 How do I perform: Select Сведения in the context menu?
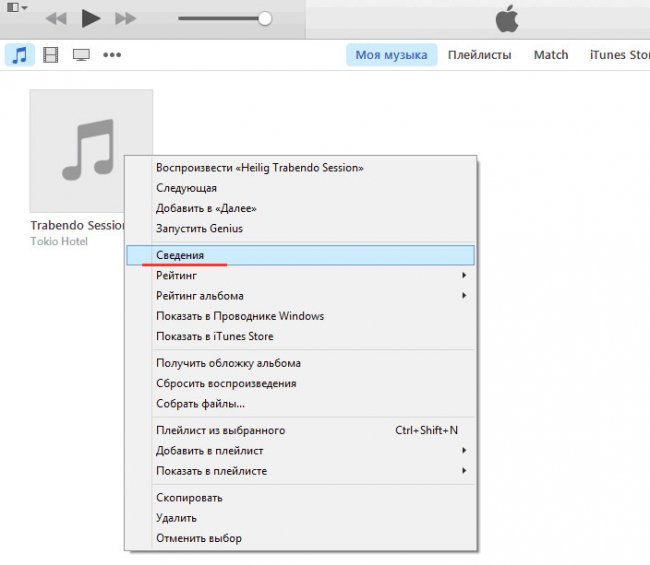[180, 255]
